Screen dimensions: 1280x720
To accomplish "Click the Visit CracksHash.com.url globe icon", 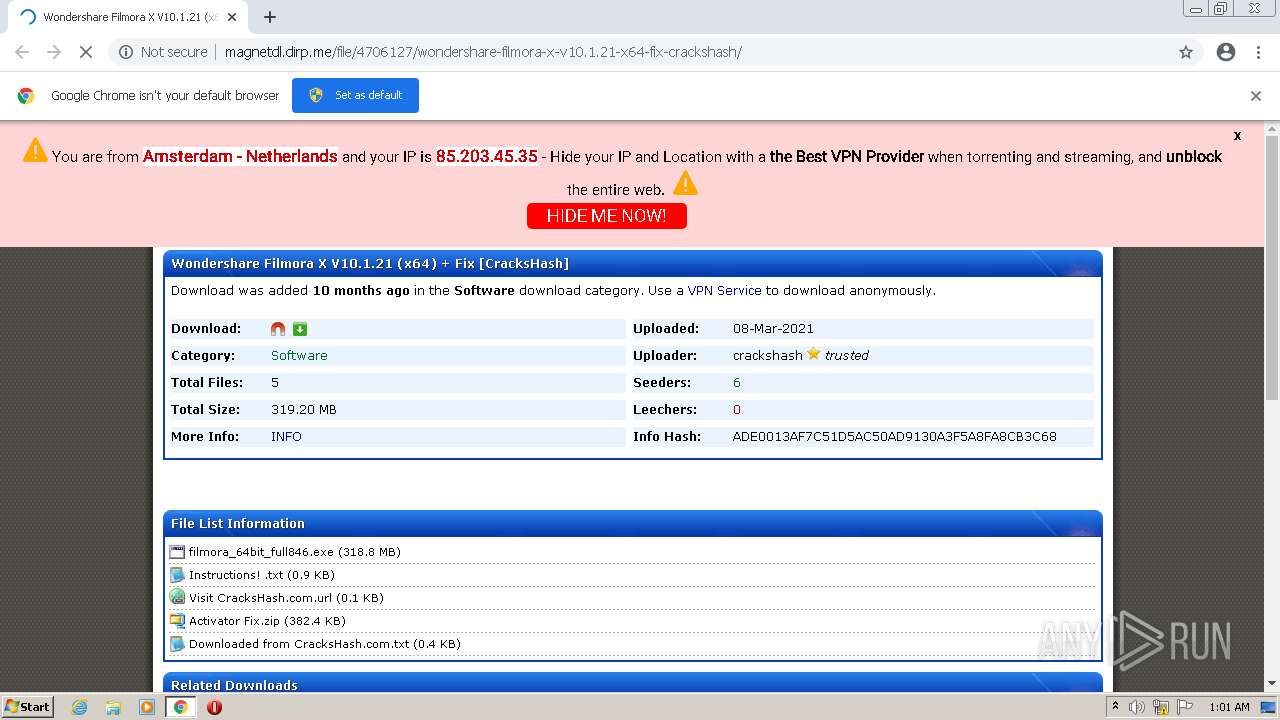I will click(177, 597).
